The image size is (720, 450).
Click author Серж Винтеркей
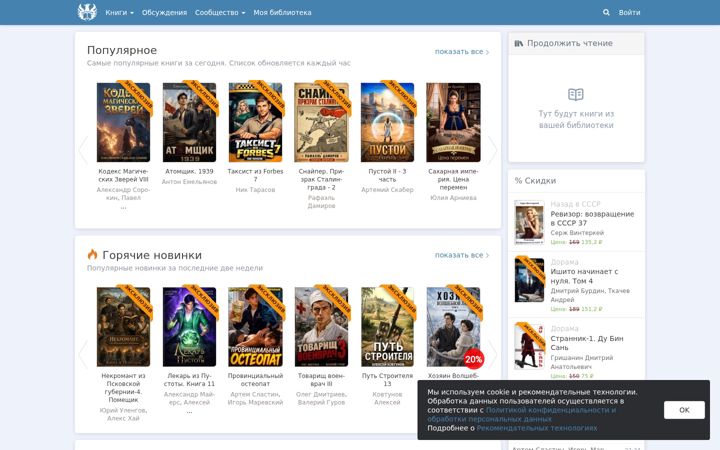pyautogui.click(x=577, y=233)
